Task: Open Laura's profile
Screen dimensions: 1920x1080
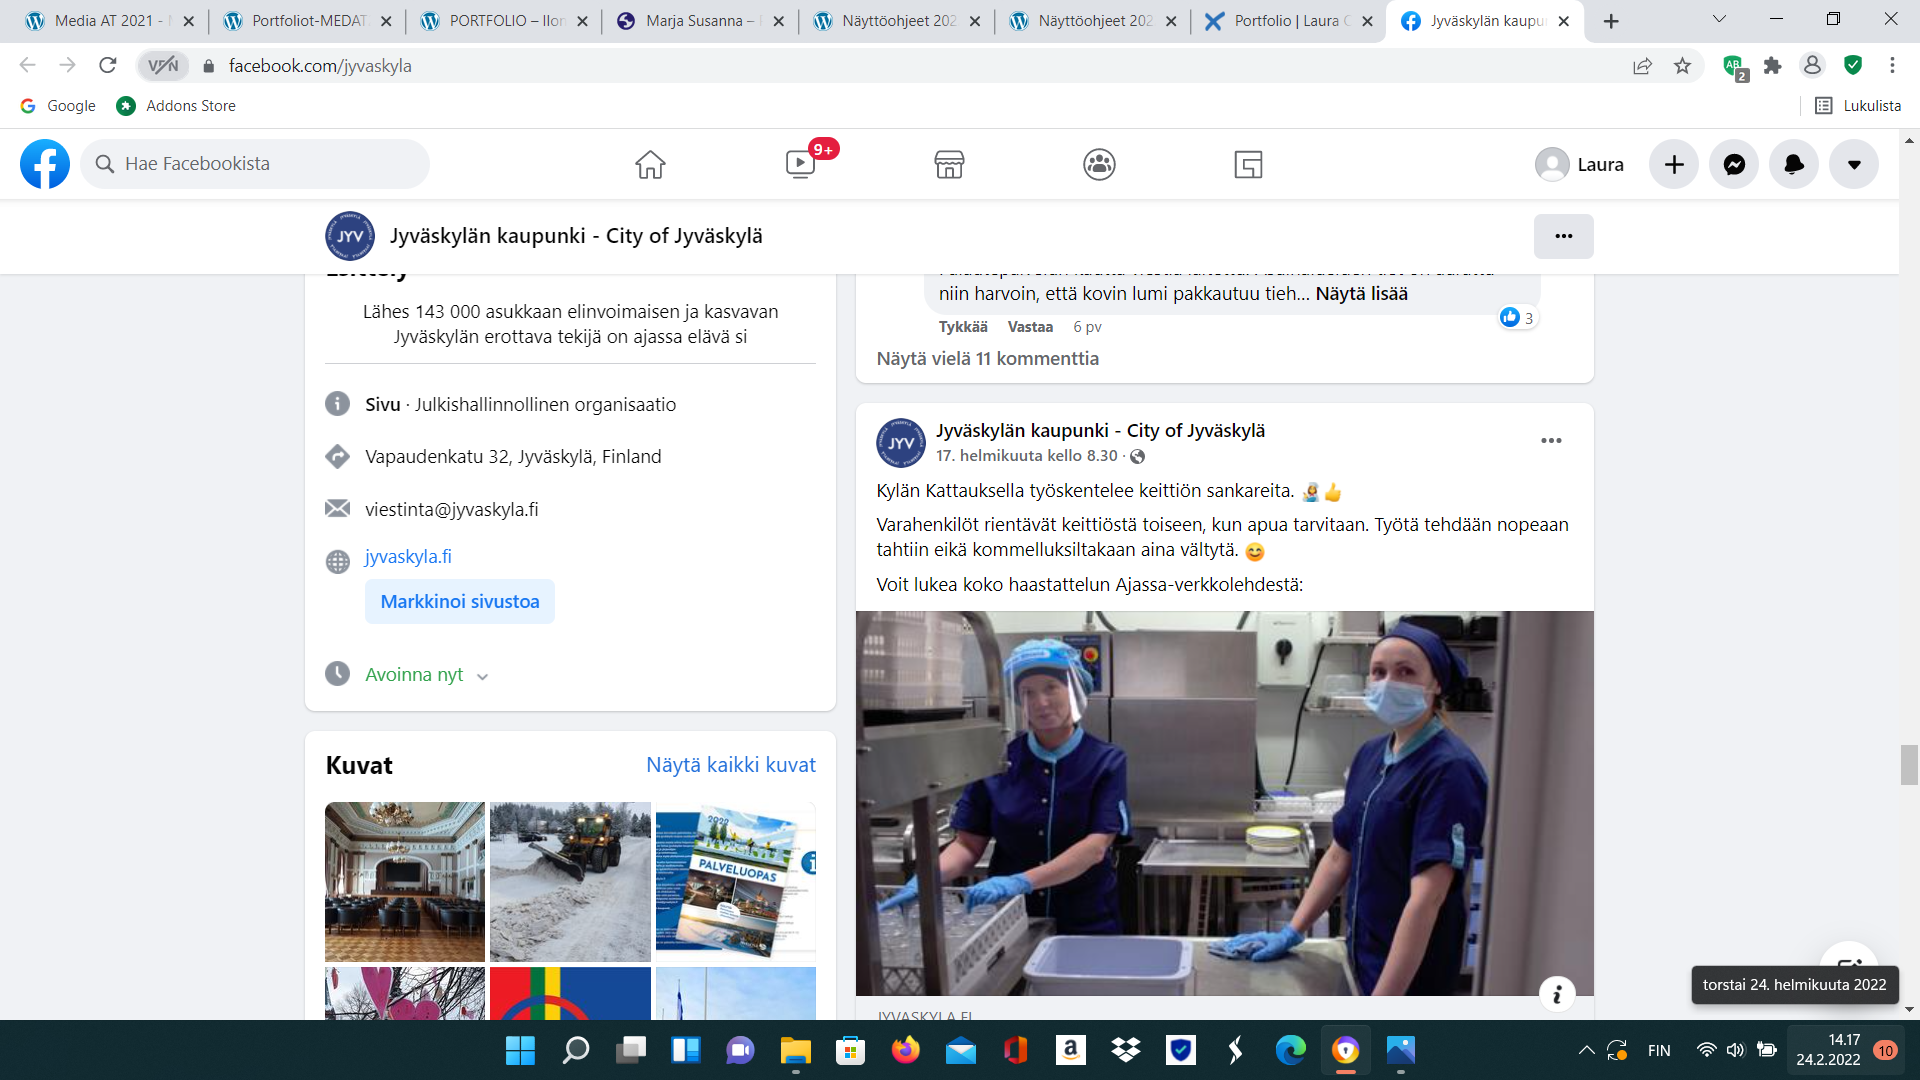Action: click(x=1580, y=164)
